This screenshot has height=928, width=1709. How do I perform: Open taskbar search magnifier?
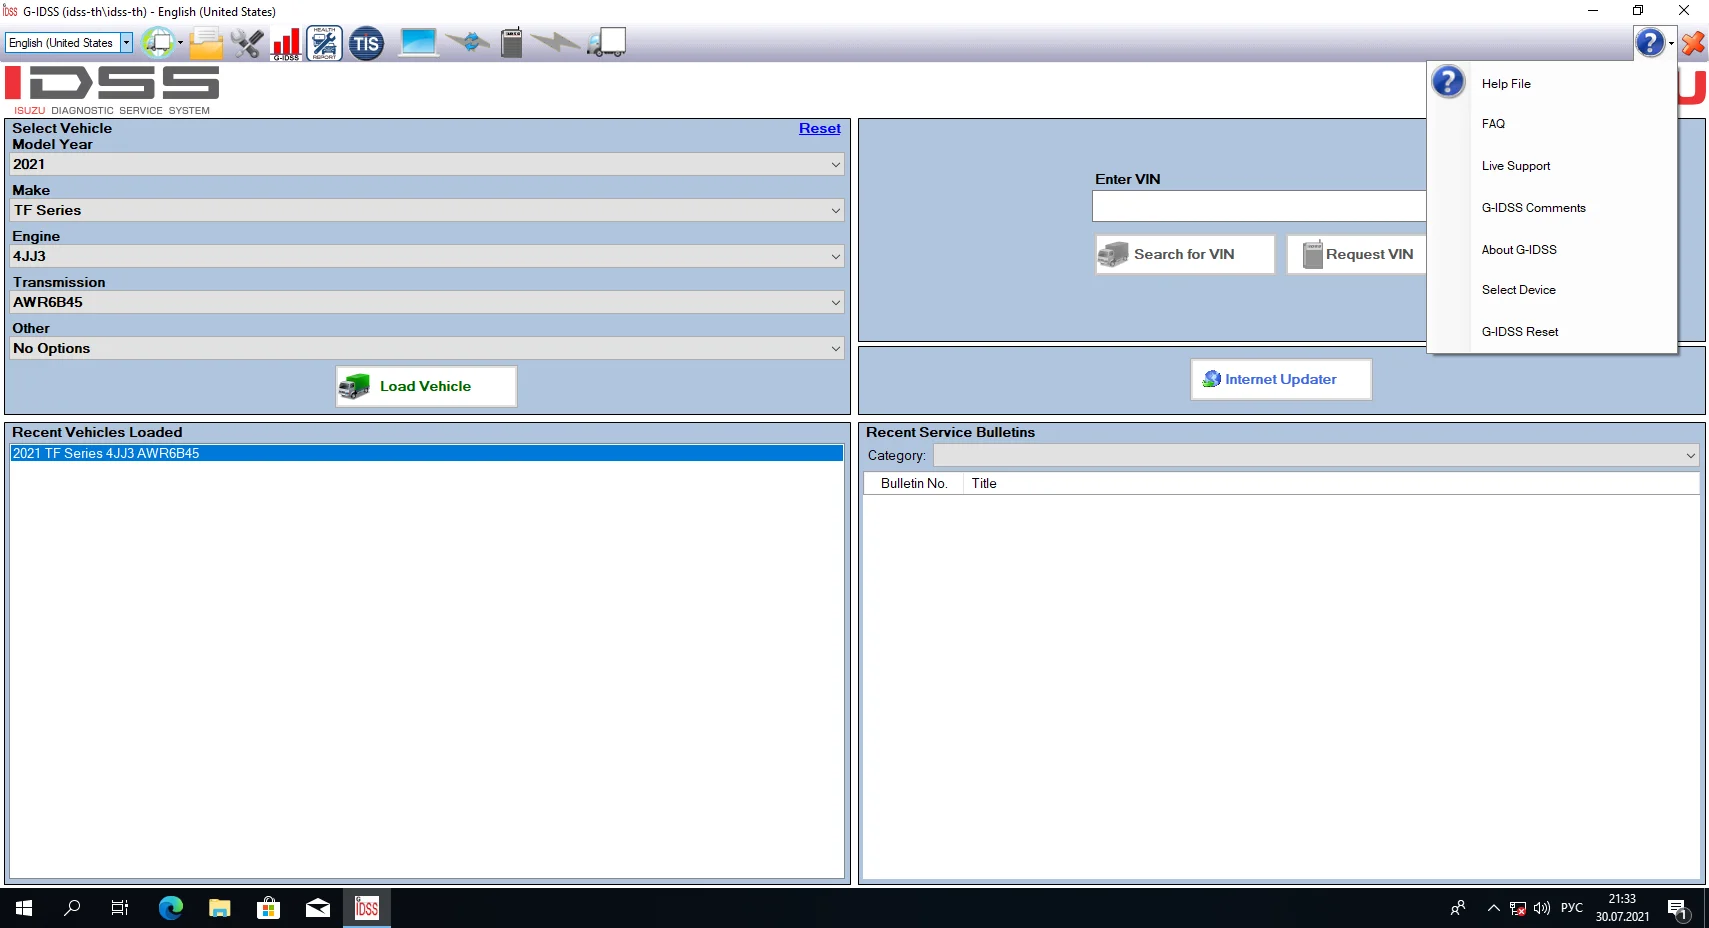72,908
